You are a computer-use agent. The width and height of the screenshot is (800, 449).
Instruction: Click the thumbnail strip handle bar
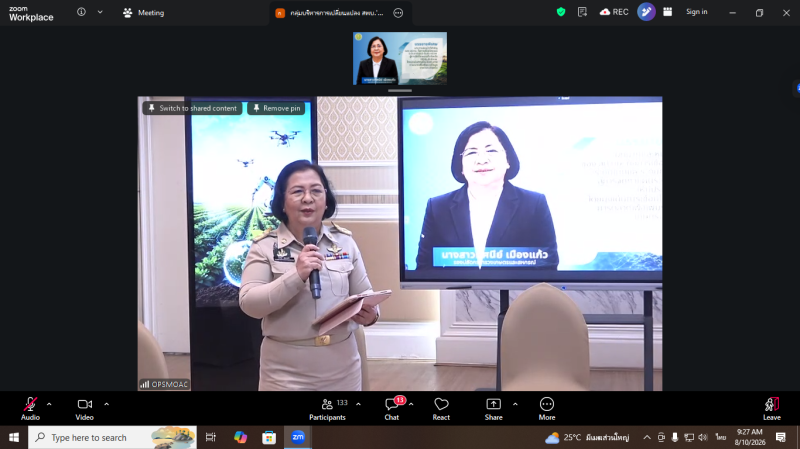tap(400, 91)
